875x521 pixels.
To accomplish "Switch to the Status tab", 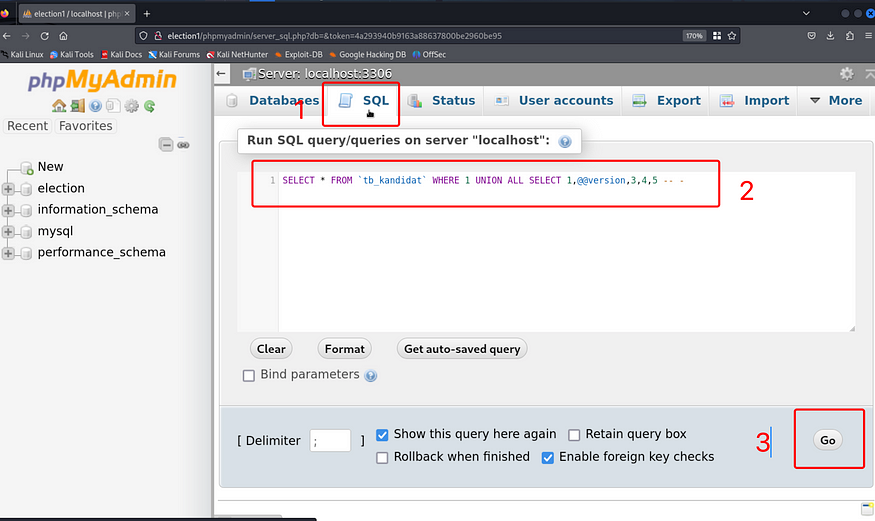I will pos(441,100).
